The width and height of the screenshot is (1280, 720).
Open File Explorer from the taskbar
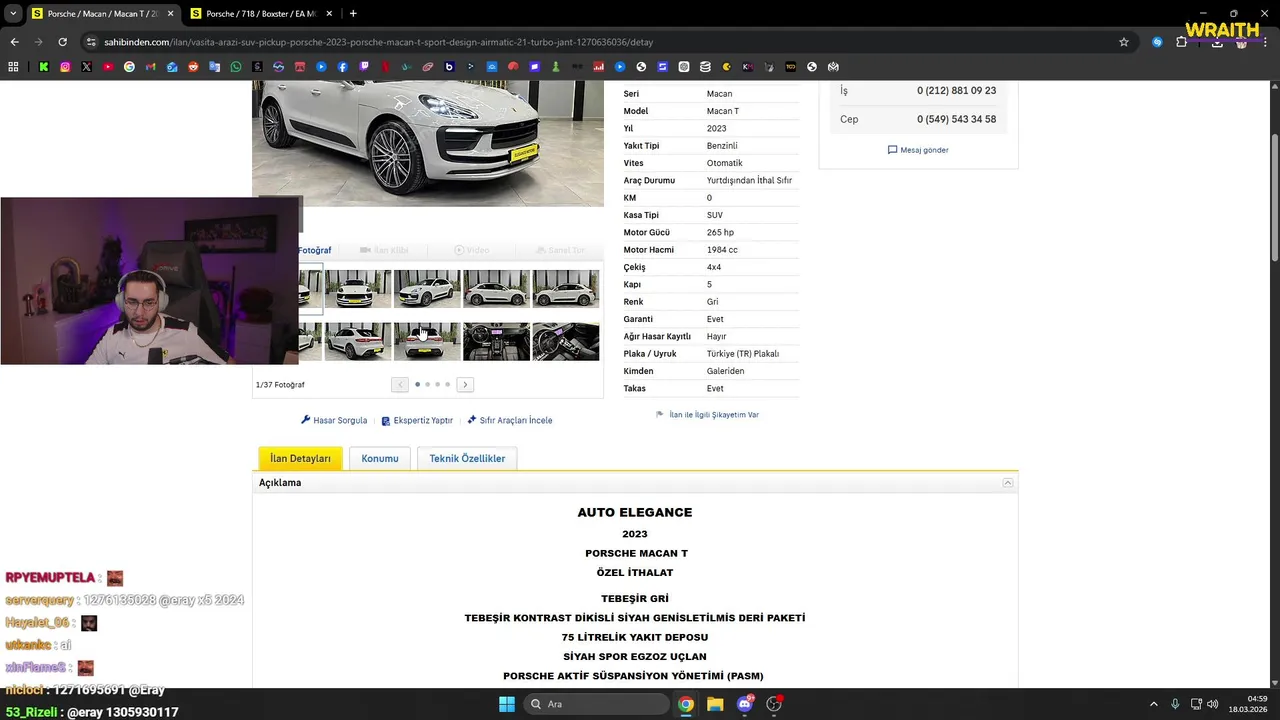point(715,704)
